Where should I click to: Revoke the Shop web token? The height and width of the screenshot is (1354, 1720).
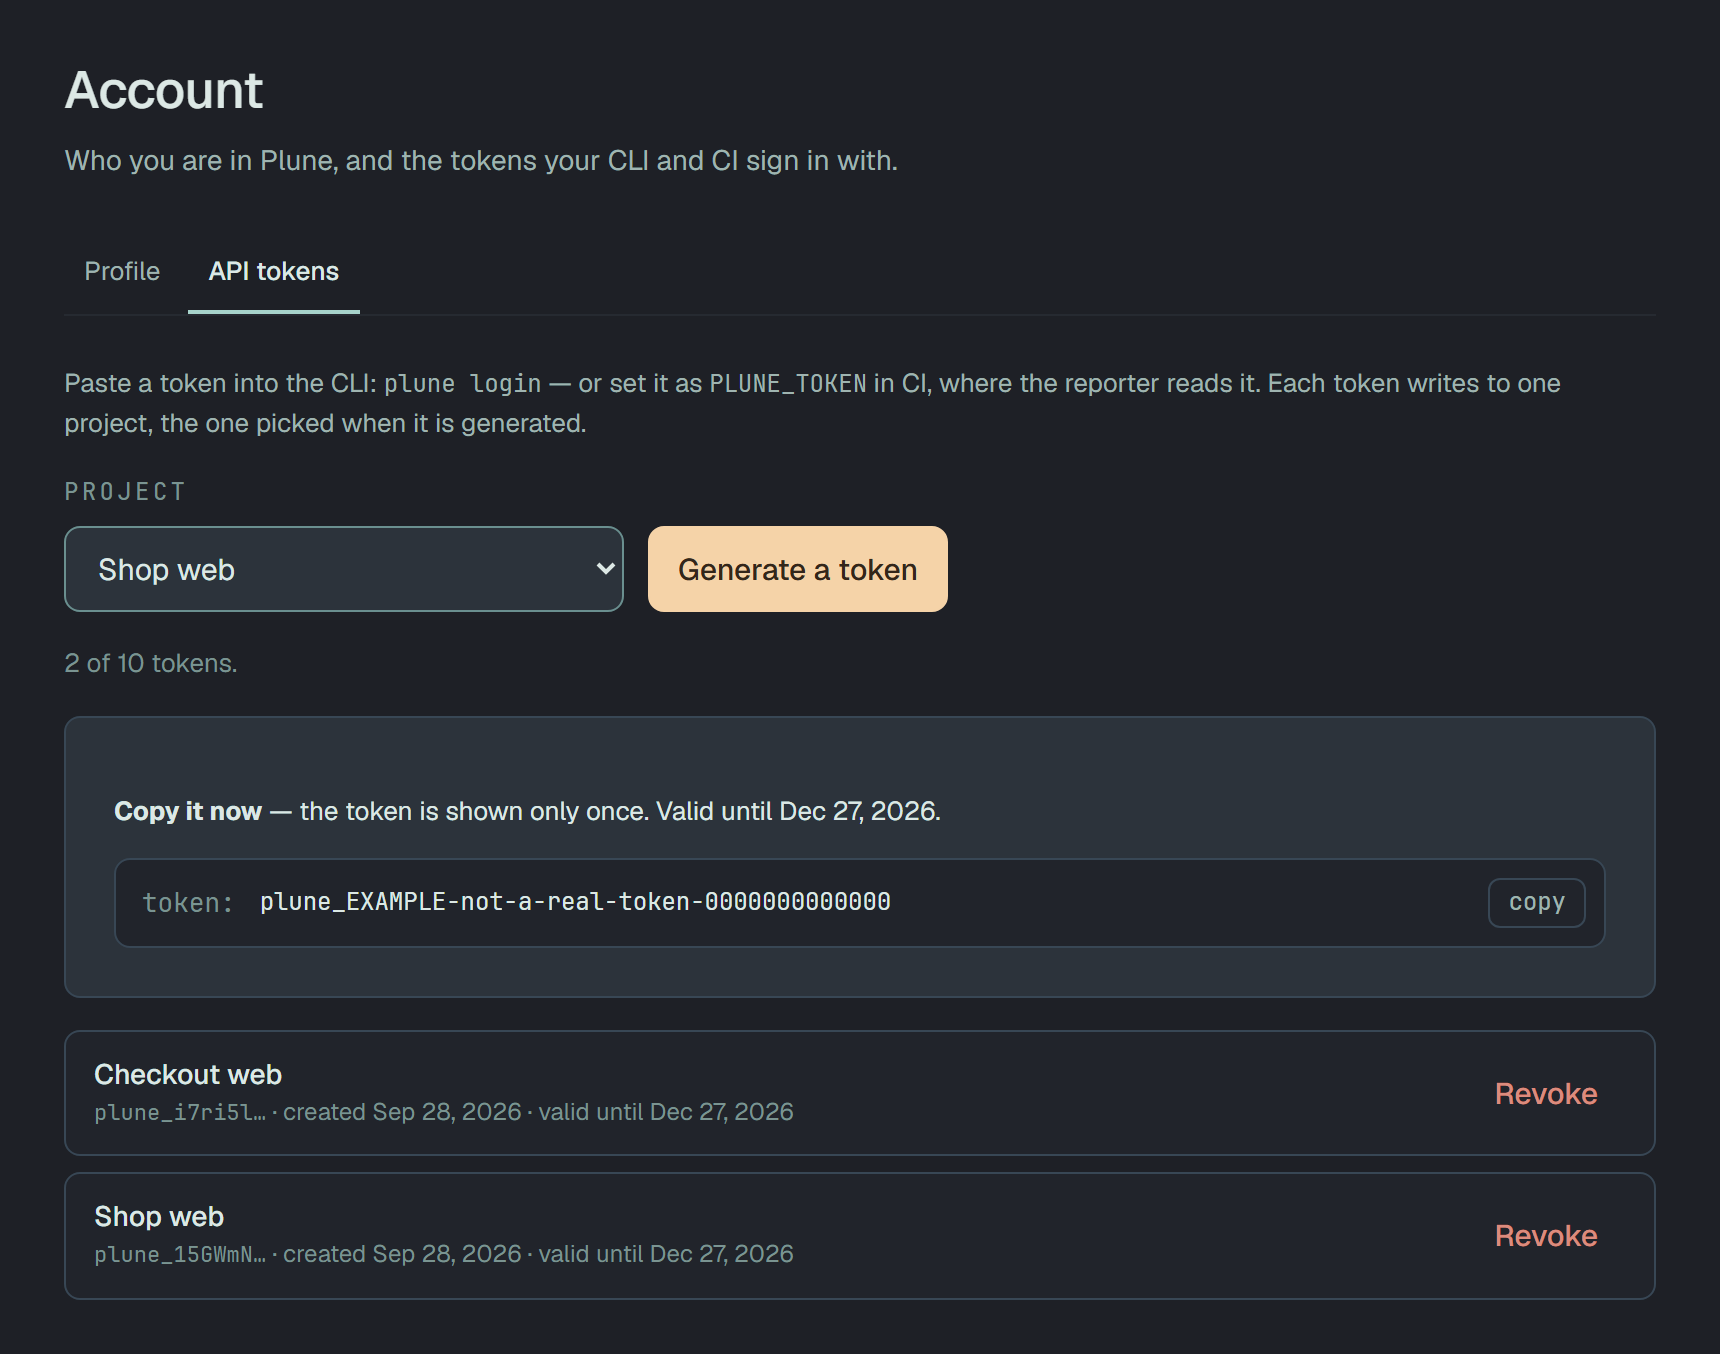coord(1546,1235)
